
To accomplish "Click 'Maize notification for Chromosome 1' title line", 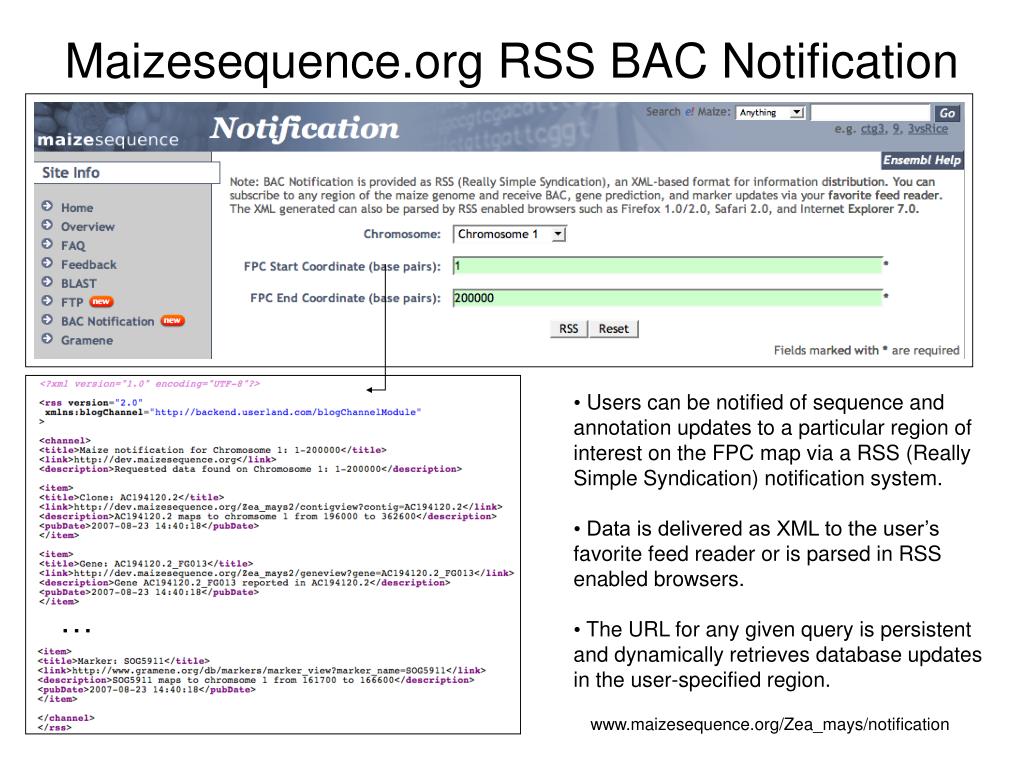I will pyautogui.click(x=213, y=450).
